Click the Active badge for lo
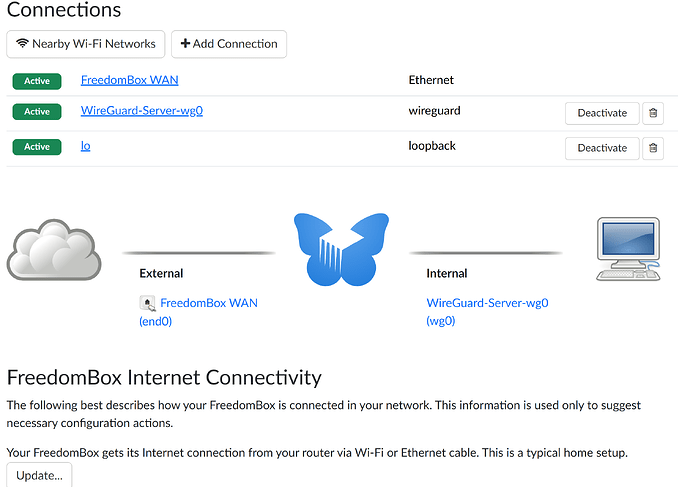Image resolution: width=690 pixels, height=487 pixels. [x=37, y=147]
